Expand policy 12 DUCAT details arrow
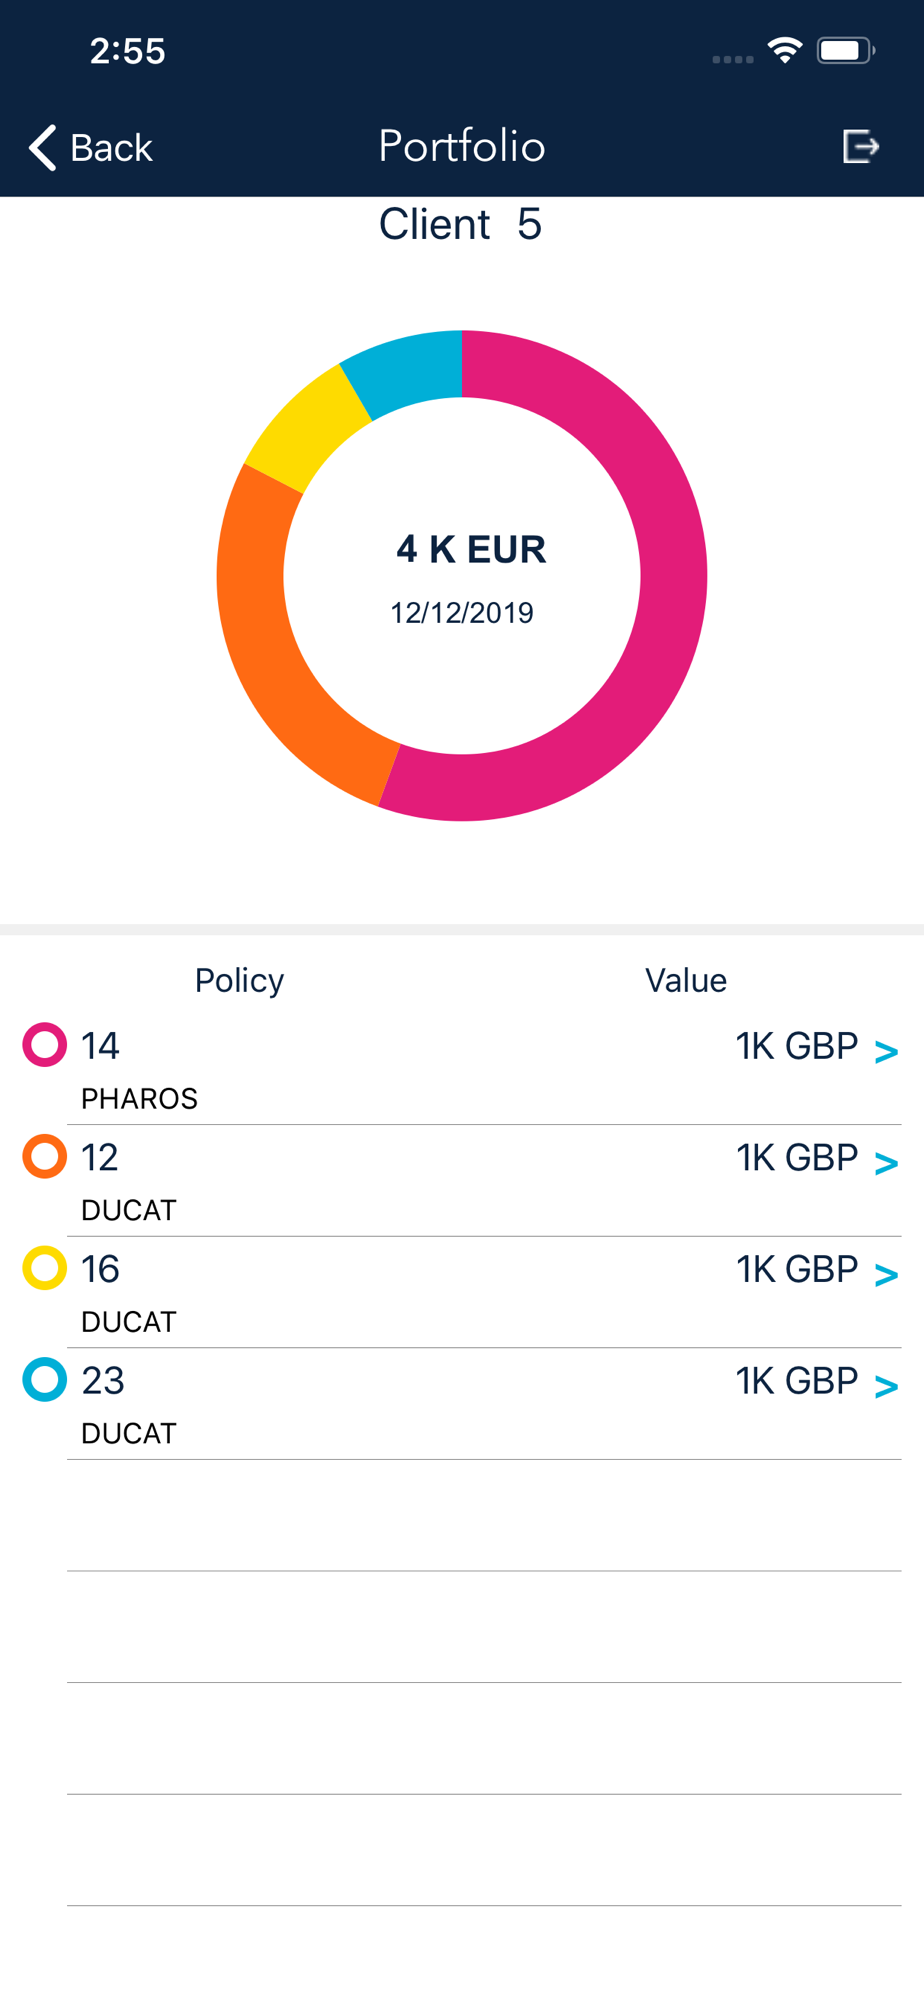Screen dimensions: 924x2000 [x=886, y=1163]
